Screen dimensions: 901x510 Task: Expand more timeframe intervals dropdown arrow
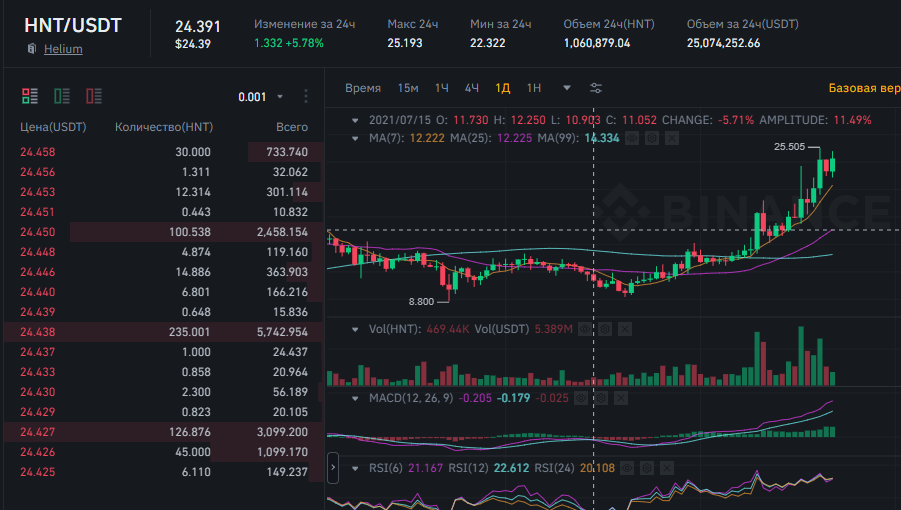point(567,88)
